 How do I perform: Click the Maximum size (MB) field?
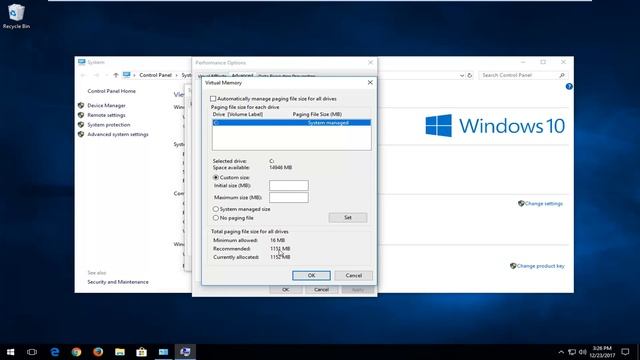(x=289, y=198)
